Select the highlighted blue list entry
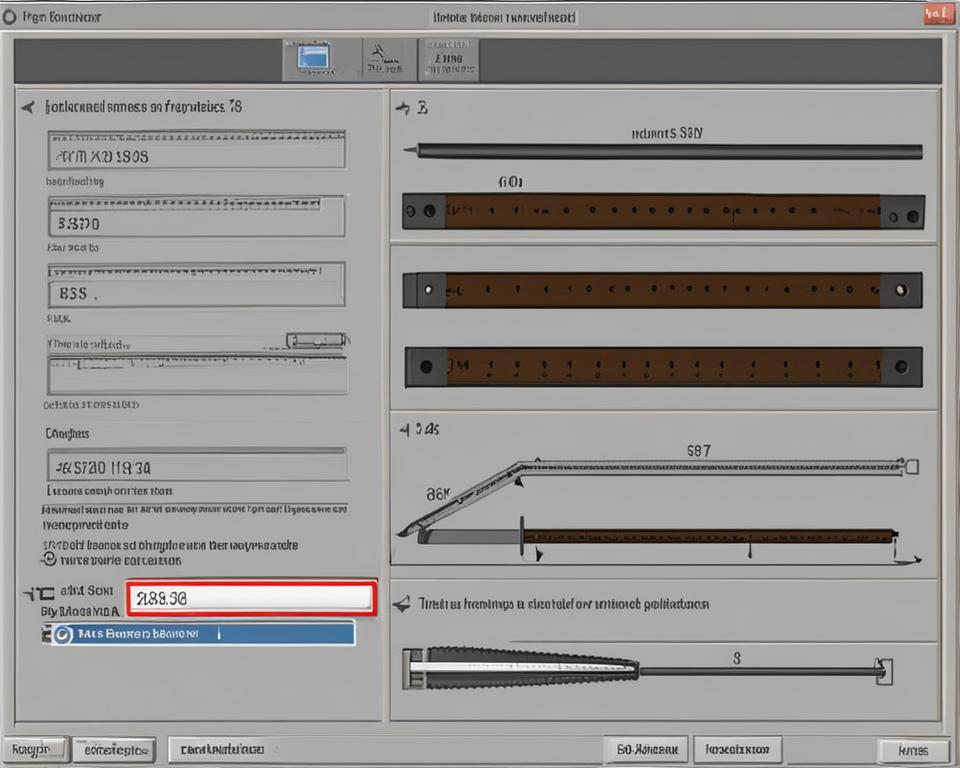Viewport: 960px width, 768px height. click(200, 633)
